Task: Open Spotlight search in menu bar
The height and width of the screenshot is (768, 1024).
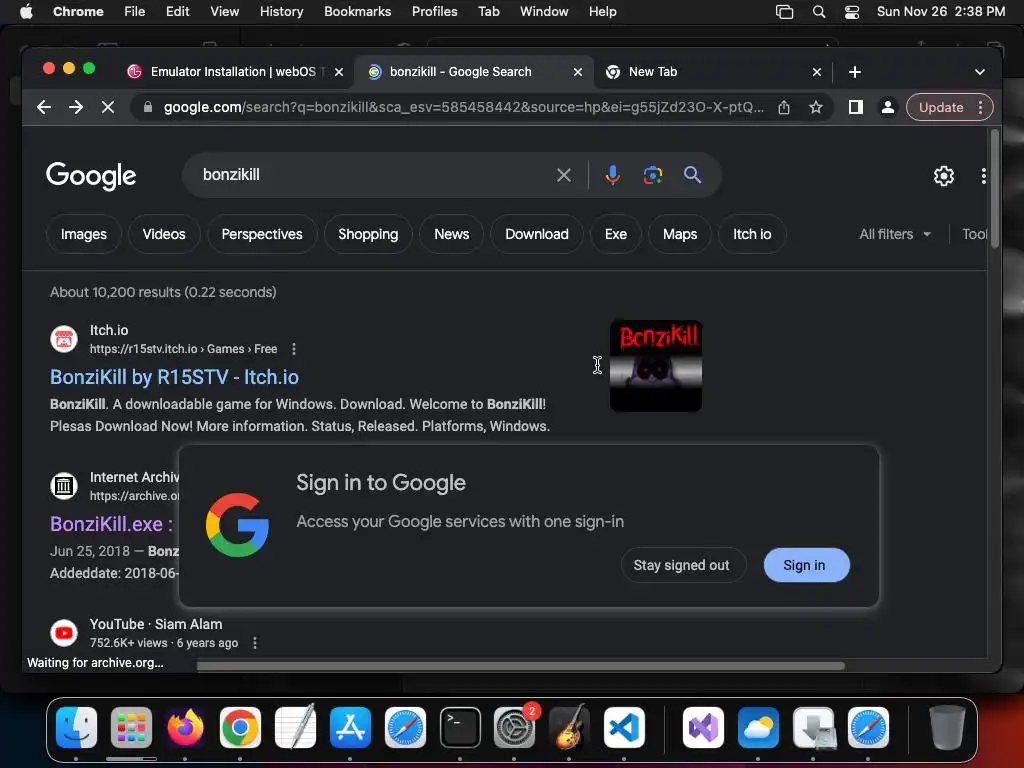Action: 819,12
